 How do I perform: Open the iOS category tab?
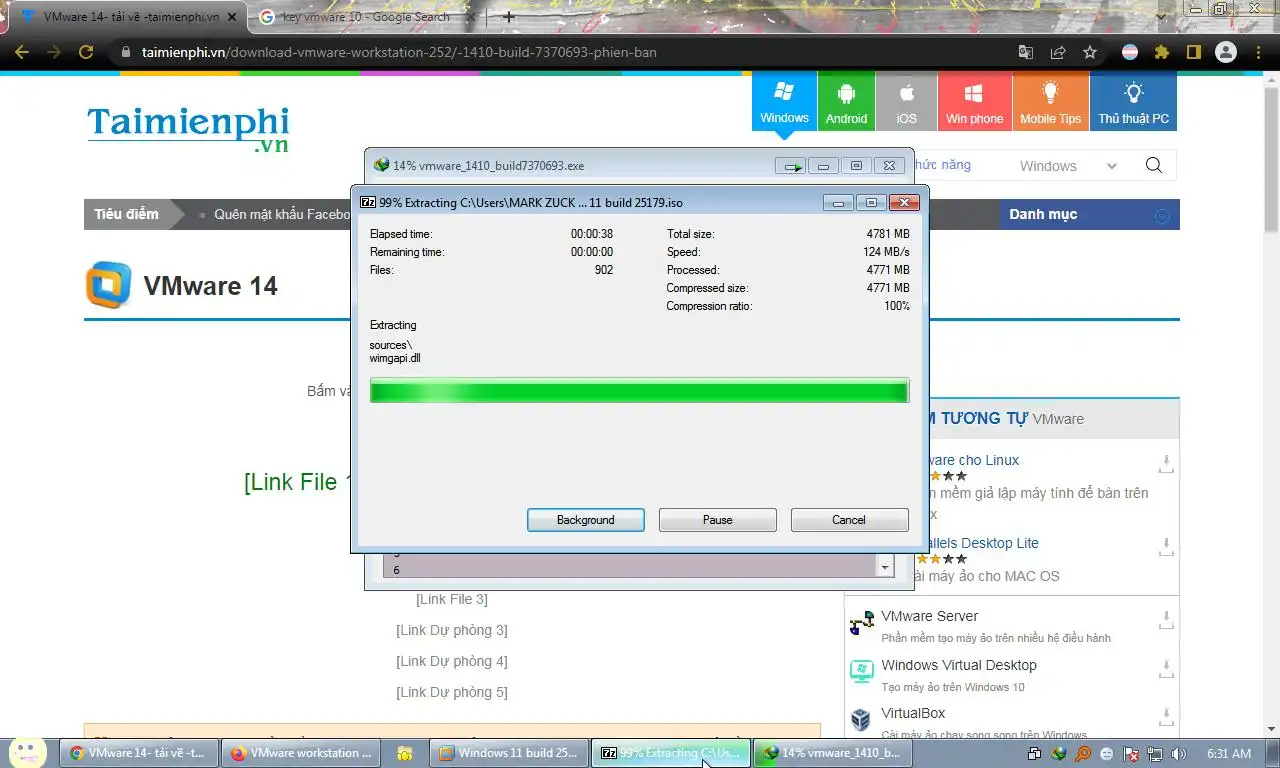pos(906,102)
